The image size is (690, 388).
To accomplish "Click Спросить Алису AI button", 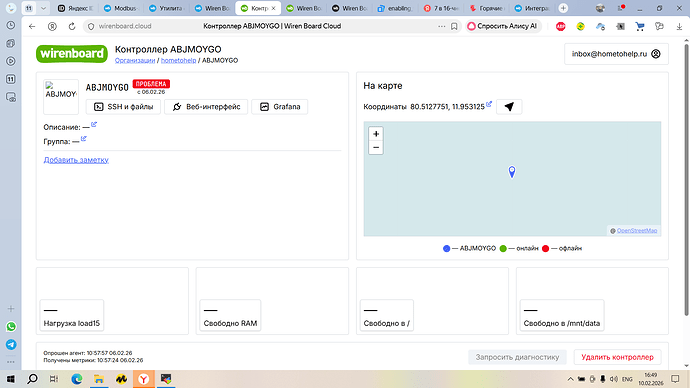I will coord(502,26).
